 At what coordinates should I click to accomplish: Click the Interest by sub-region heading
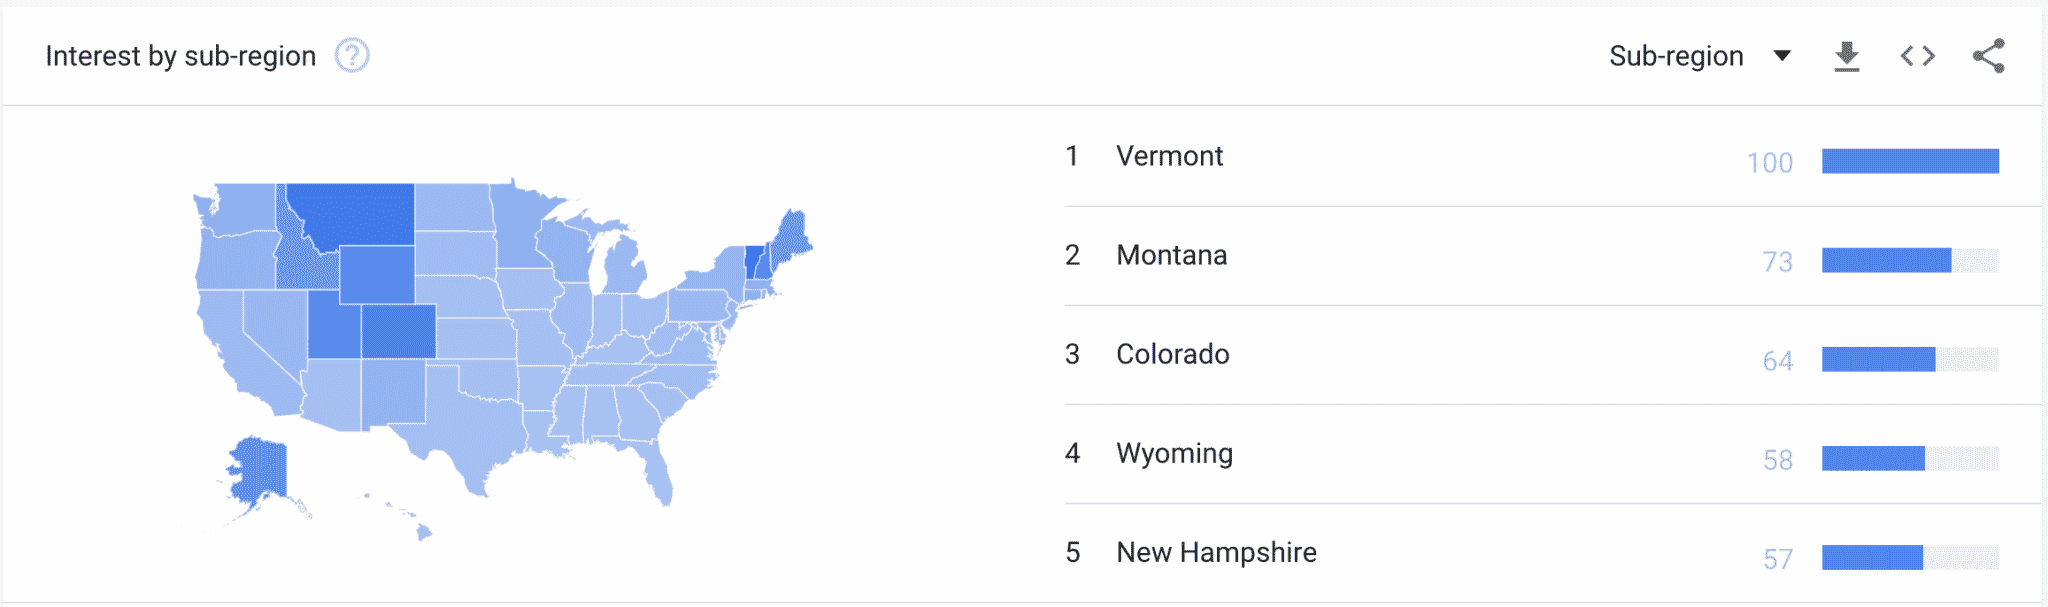(180, 56)
